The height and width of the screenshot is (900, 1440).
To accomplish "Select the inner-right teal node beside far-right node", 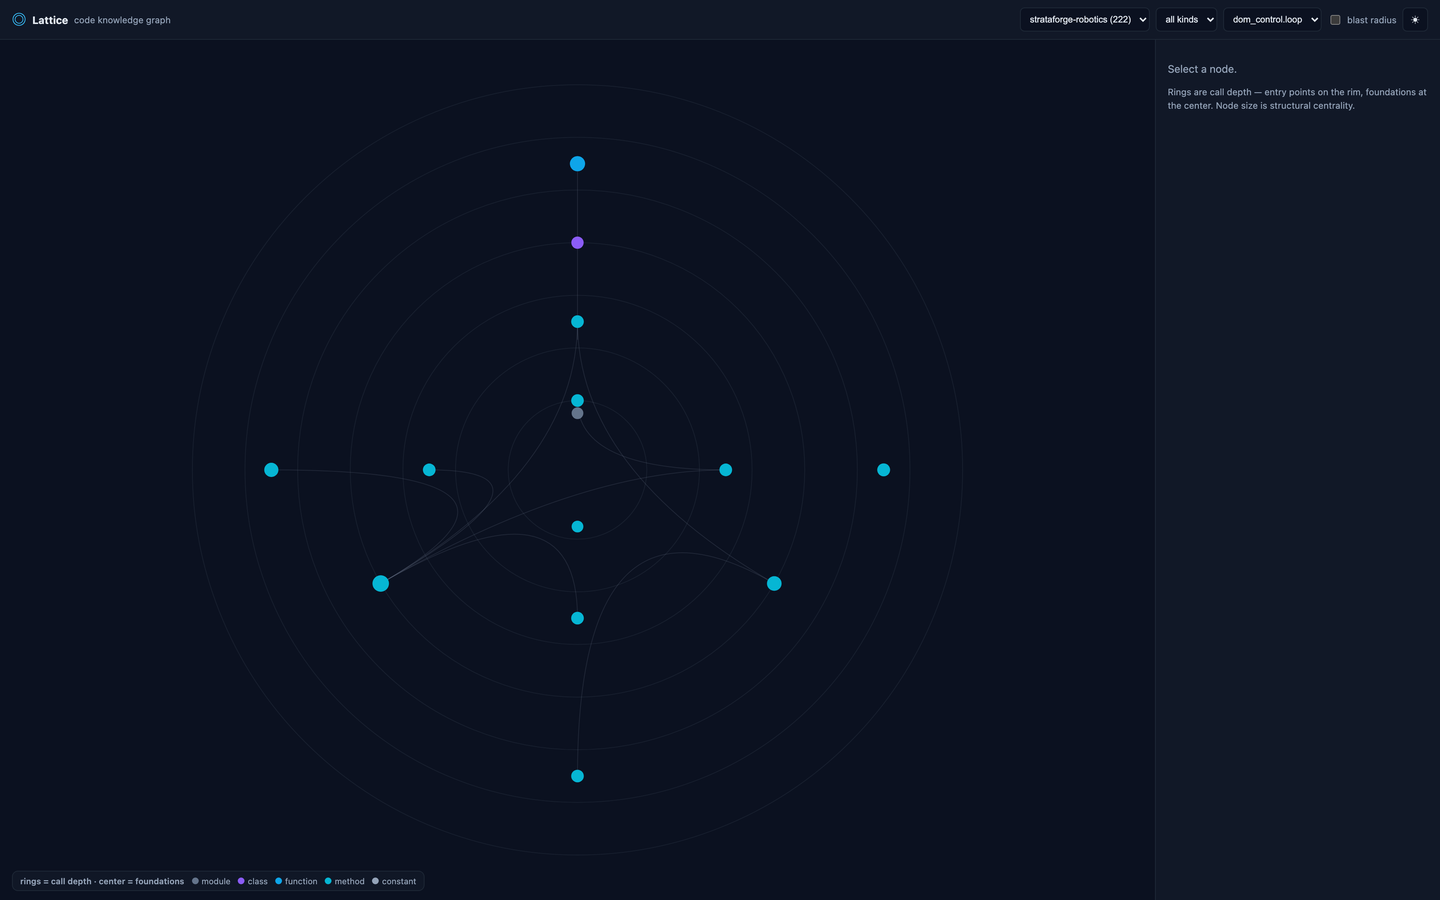I will pos(726,470).
